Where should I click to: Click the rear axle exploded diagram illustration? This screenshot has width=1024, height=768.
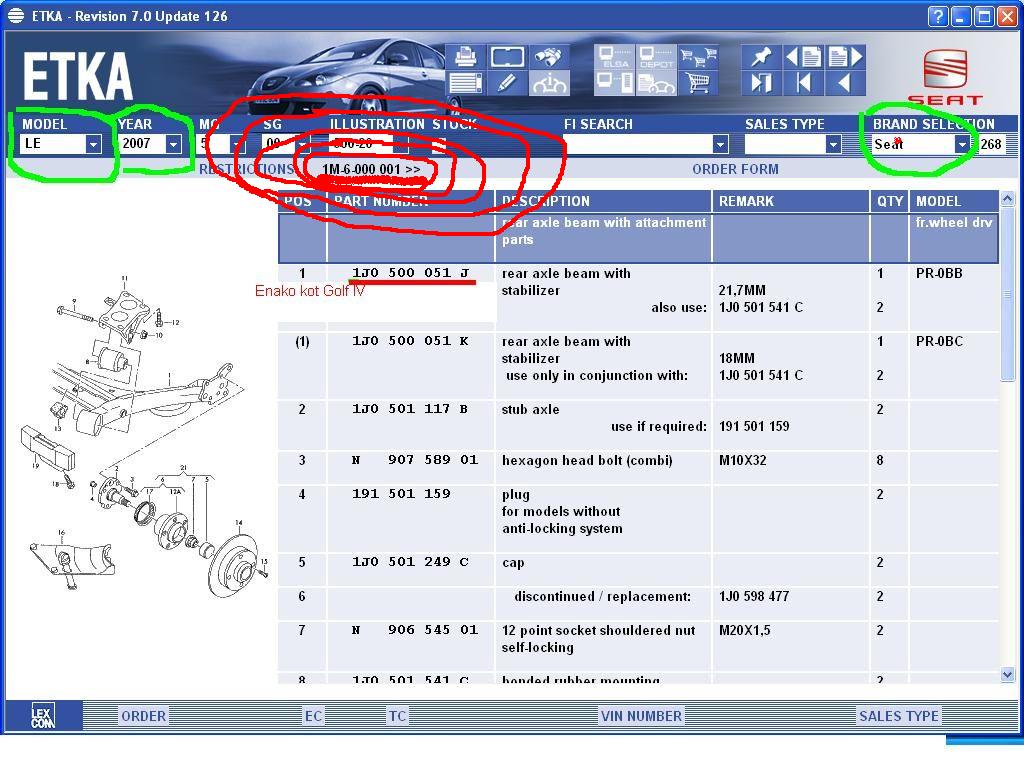[x=145, y=434]
